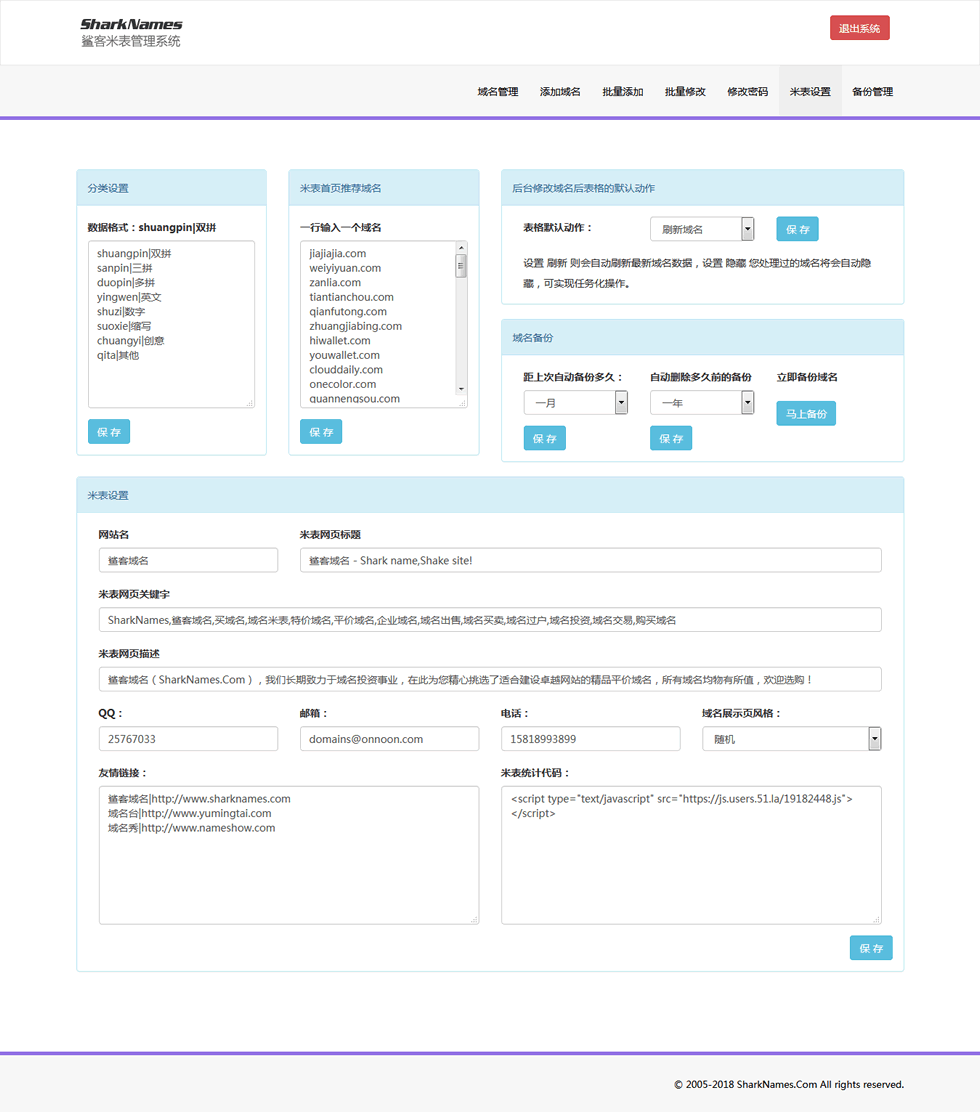980x1112 pixels.
Task: Click the 'http://www.yumingtai.com' link line
Action: (x=189, y=813)
